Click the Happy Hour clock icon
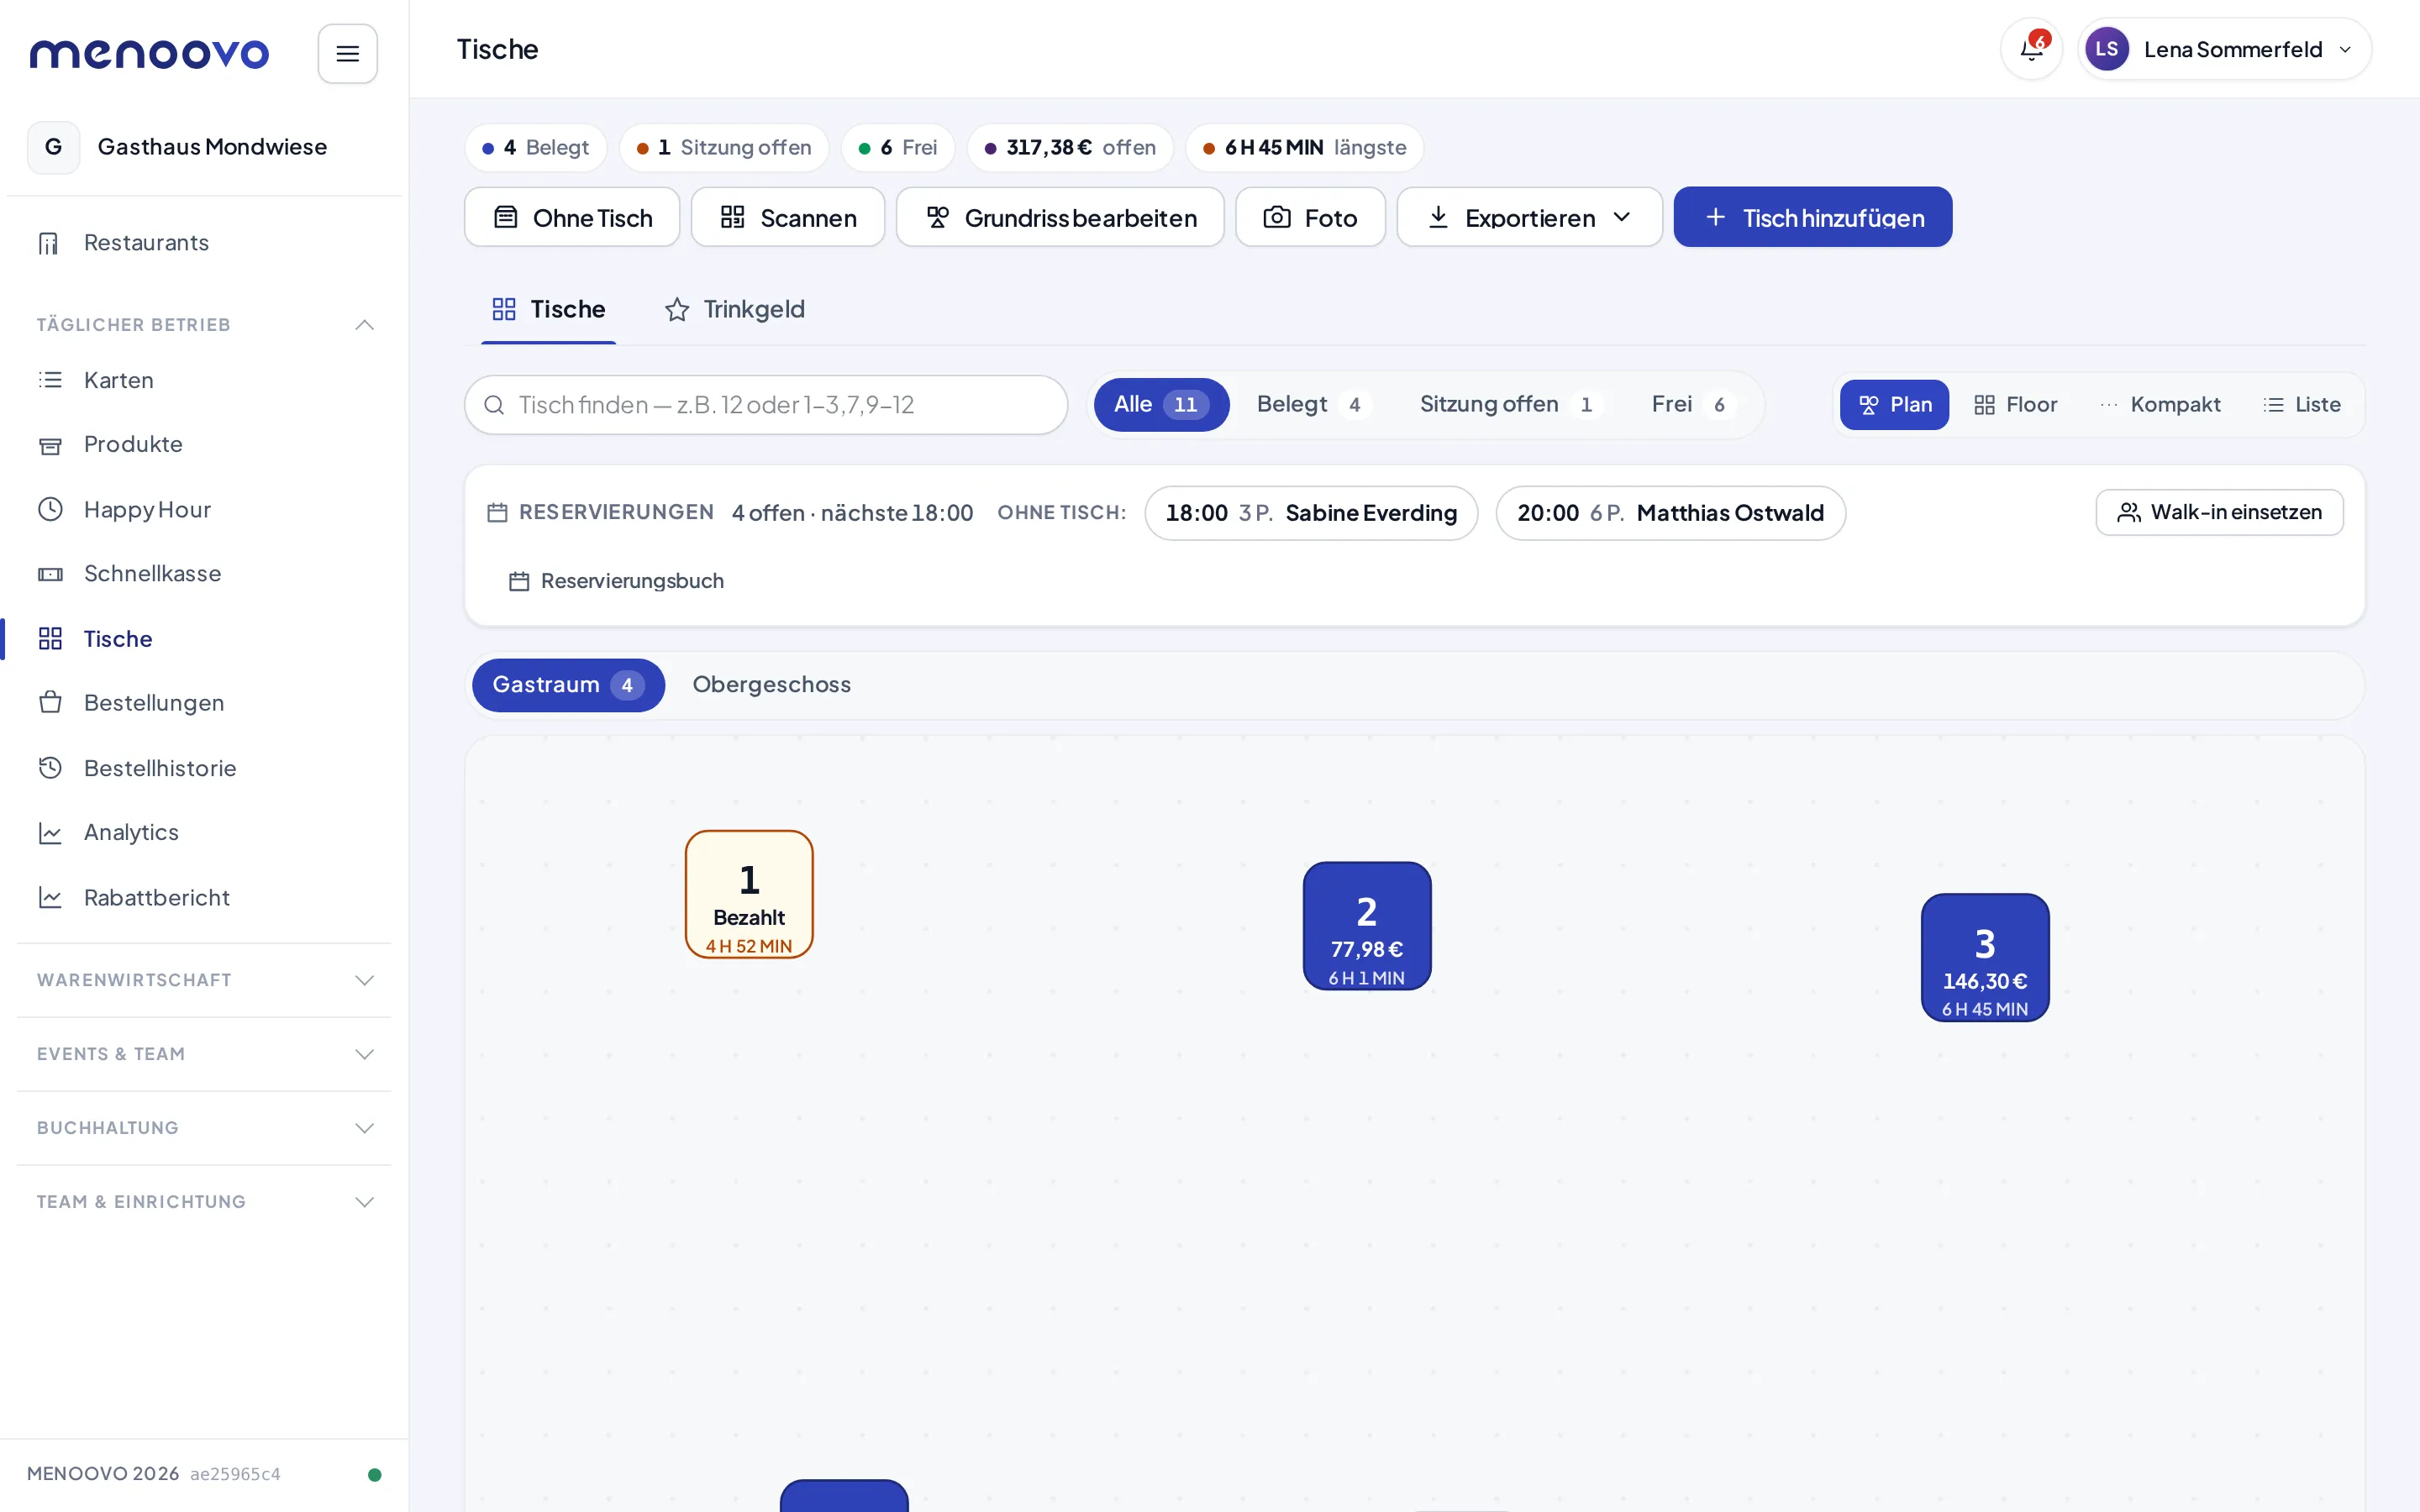 pyautogui.click(x=50, y=509)
